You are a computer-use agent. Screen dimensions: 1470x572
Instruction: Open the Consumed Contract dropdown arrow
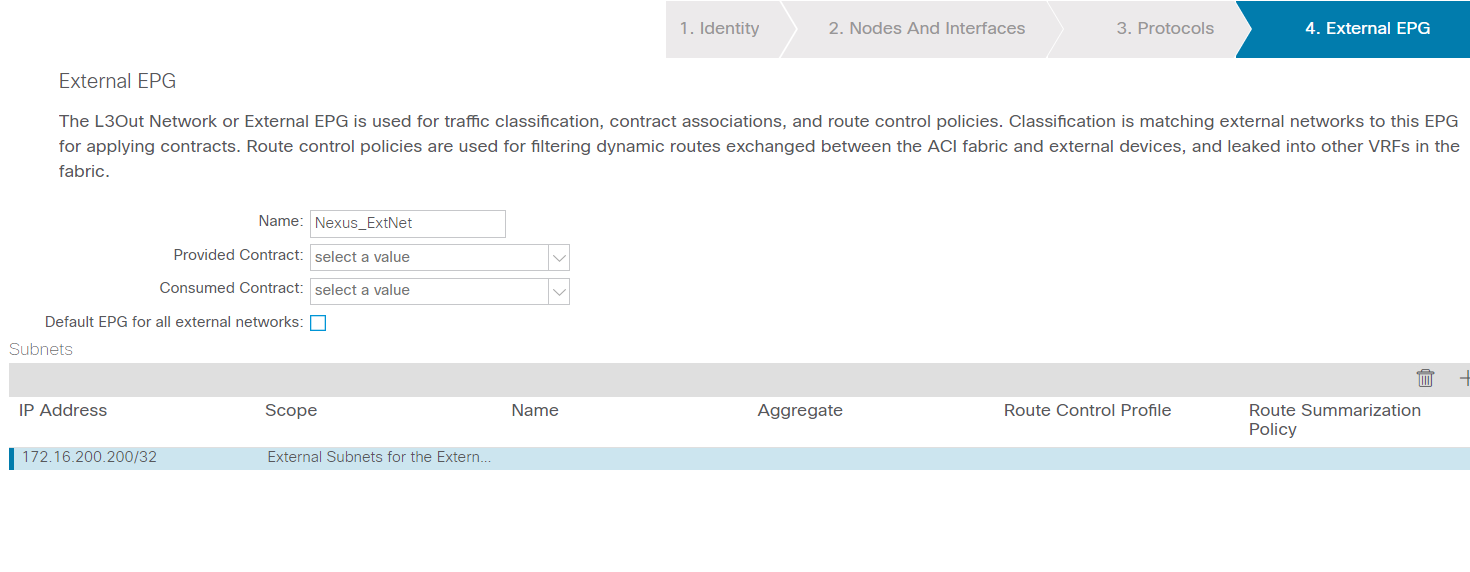[x=559, y=290]
